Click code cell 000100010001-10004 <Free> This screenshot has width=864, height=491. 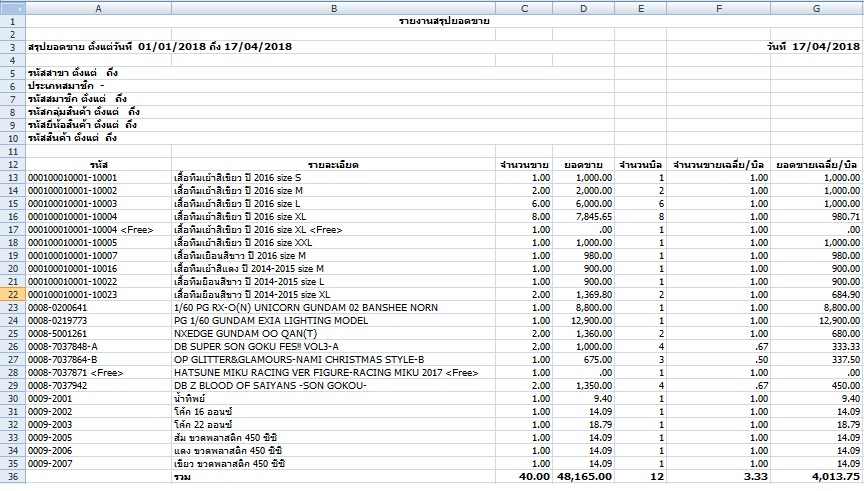pyautogui.click(x=99, y=230)
